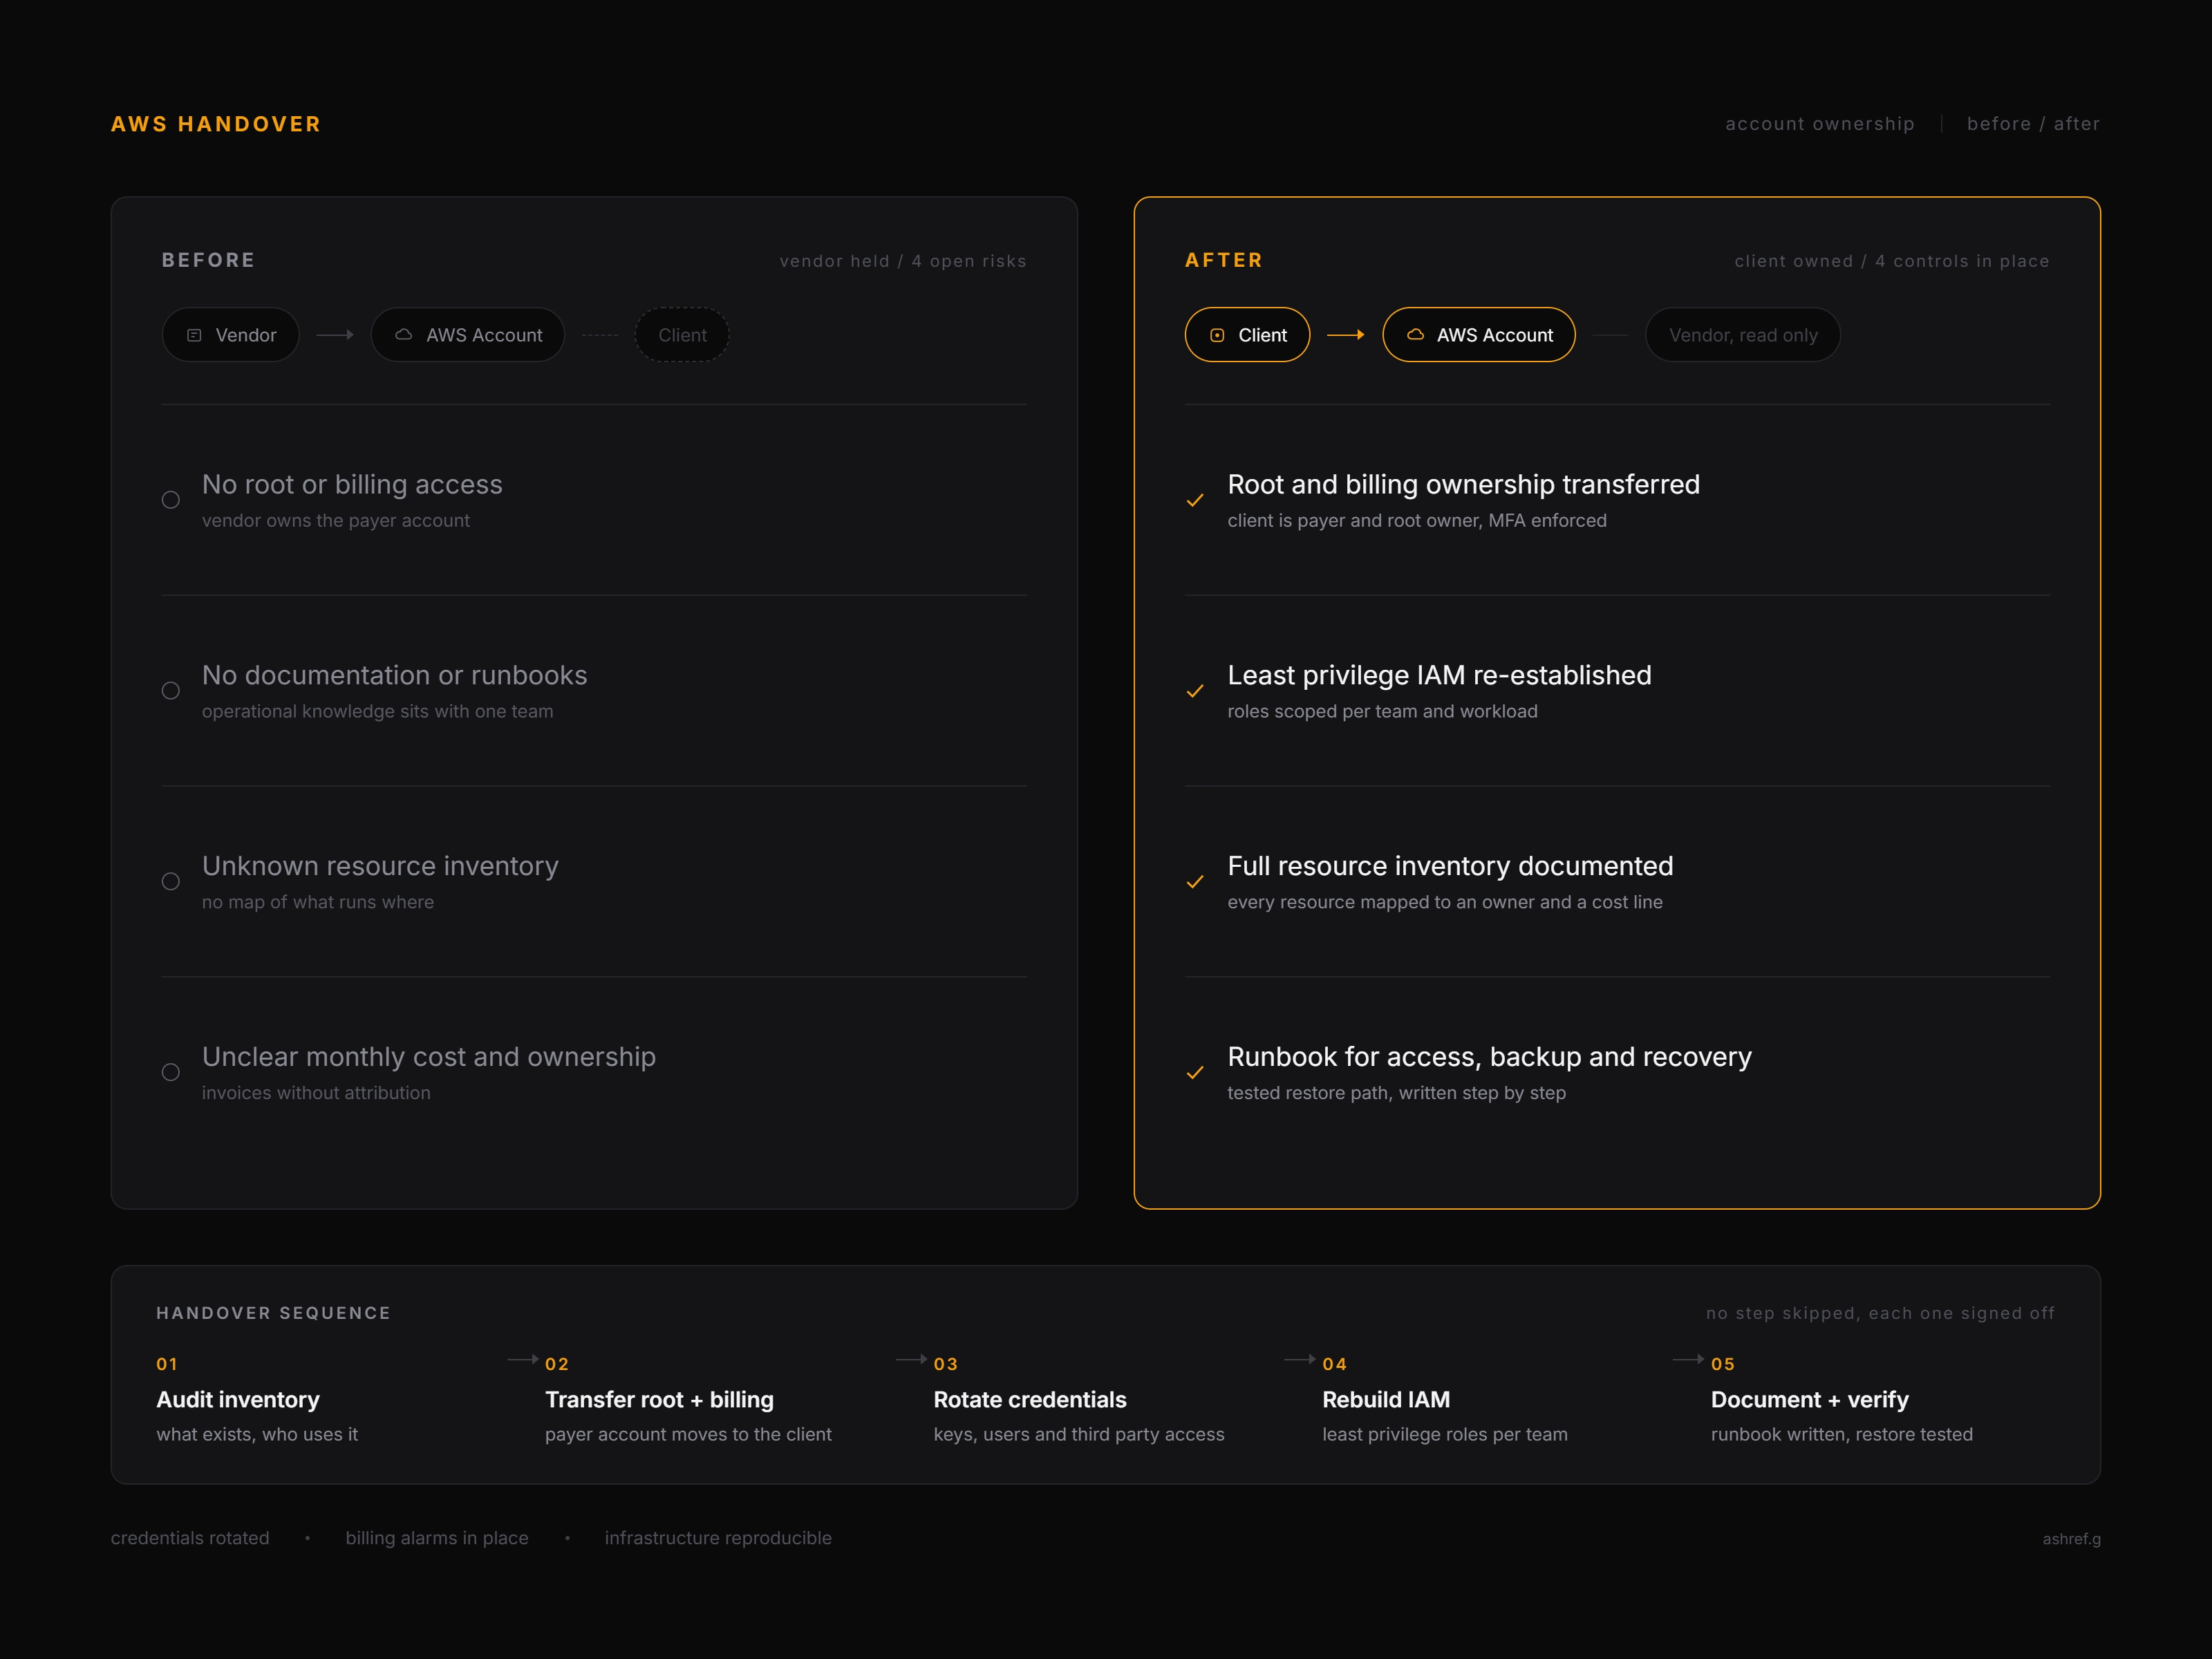Click 'vendor held / 4 open risks' text
This screenshot has width=2212, height=1659.
(x=903, y=261)
